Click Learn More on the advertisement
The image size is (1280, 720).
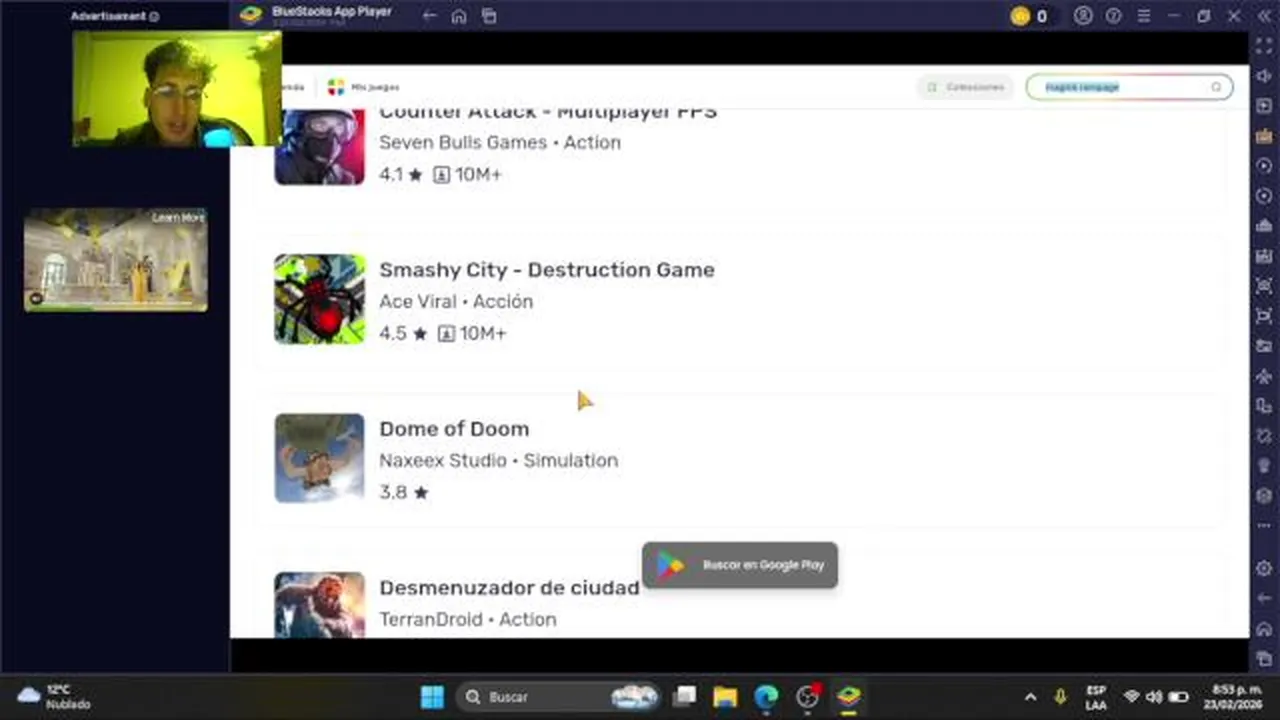[x=178, y=218]
